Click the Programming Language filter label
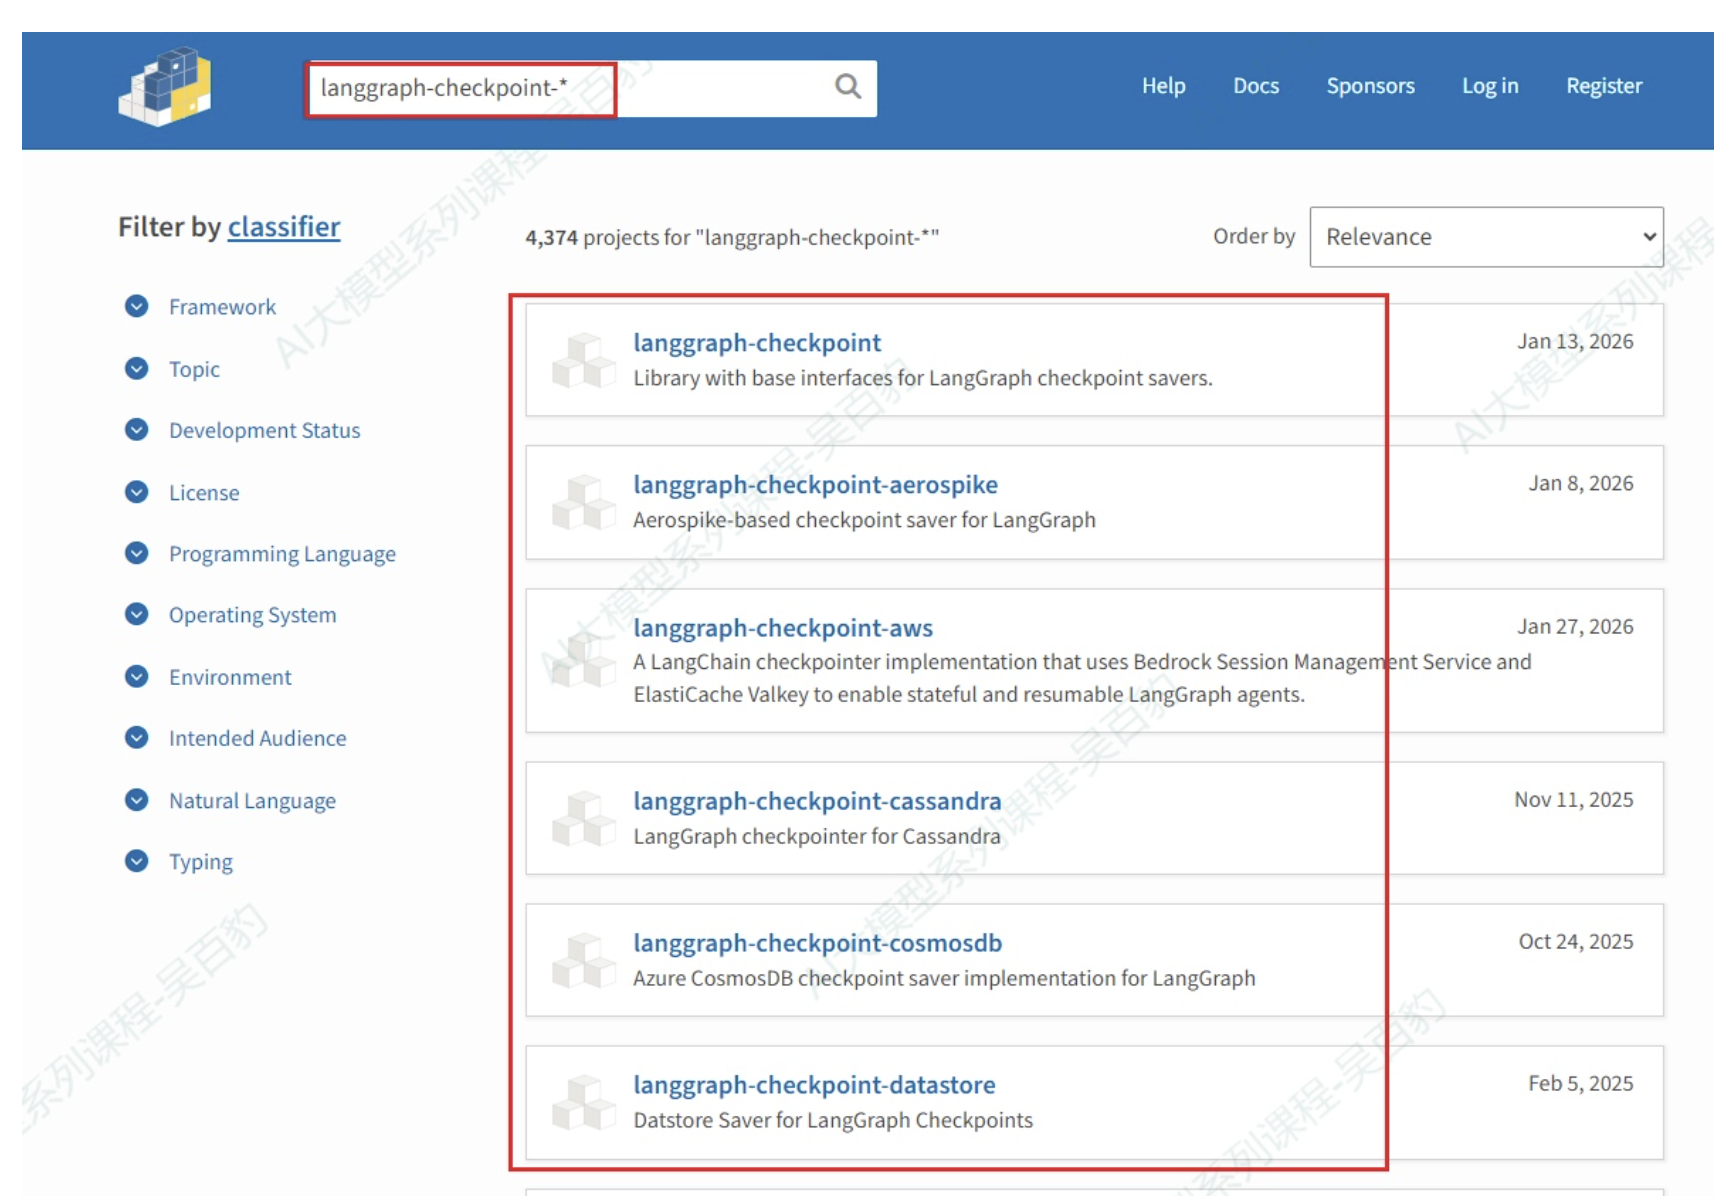This screenshot has width=1726, height=1196. [x=282, y=554]
